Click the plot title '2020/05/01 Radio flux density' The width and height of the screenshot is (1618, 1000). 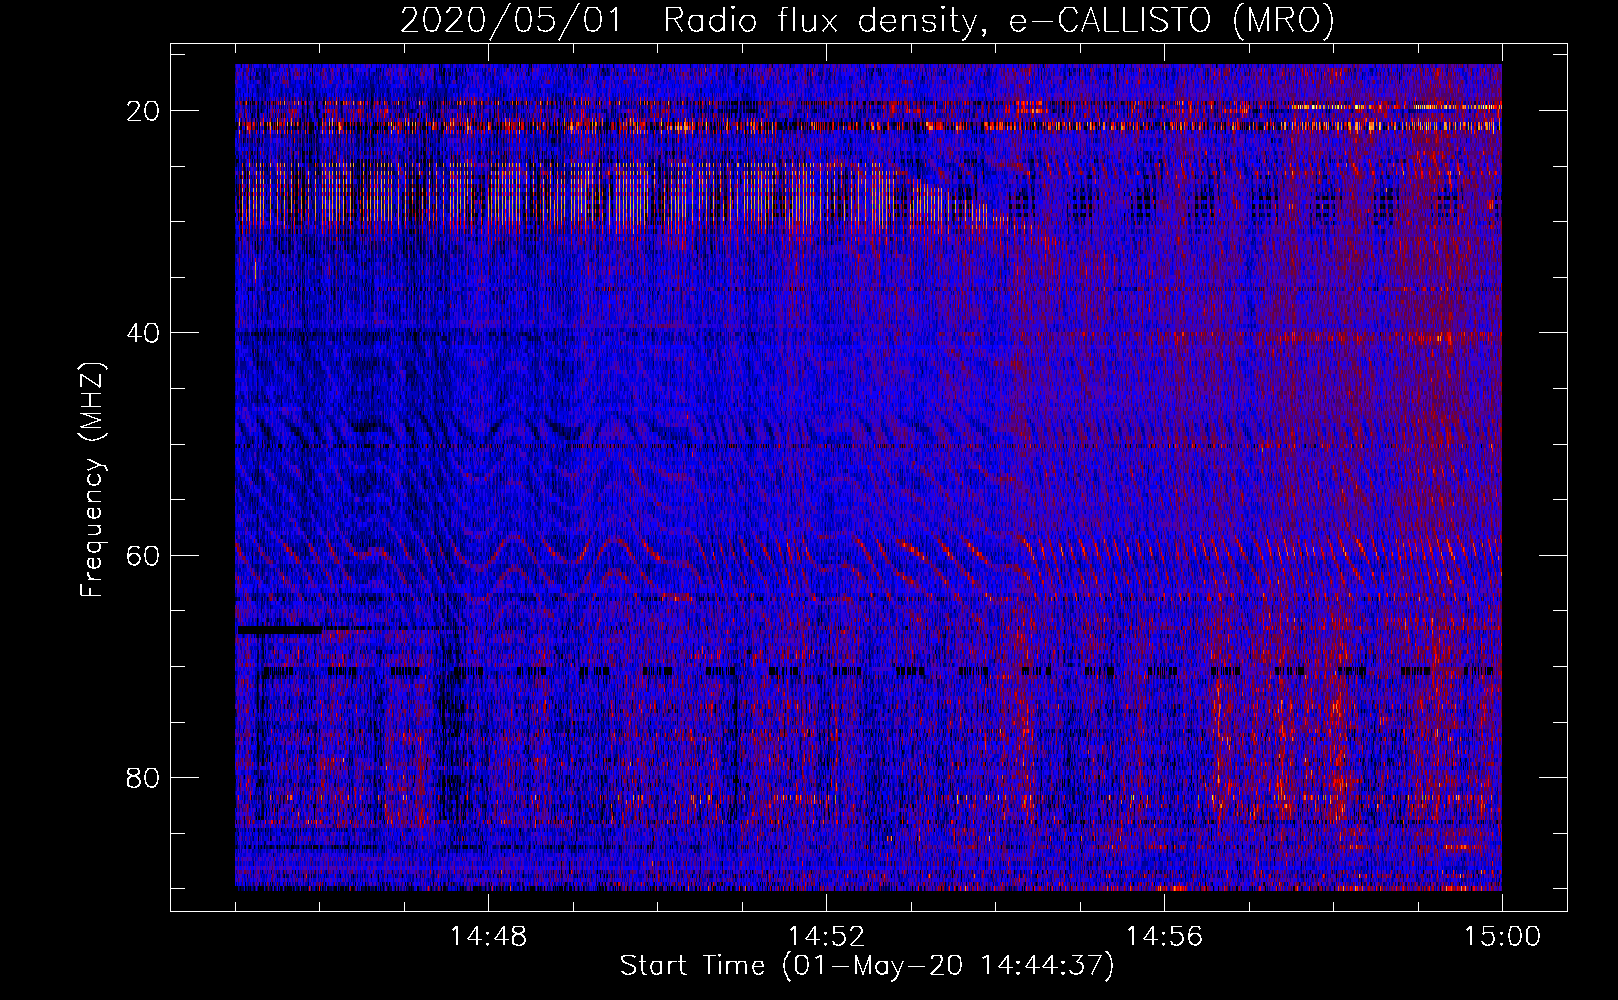867,21
